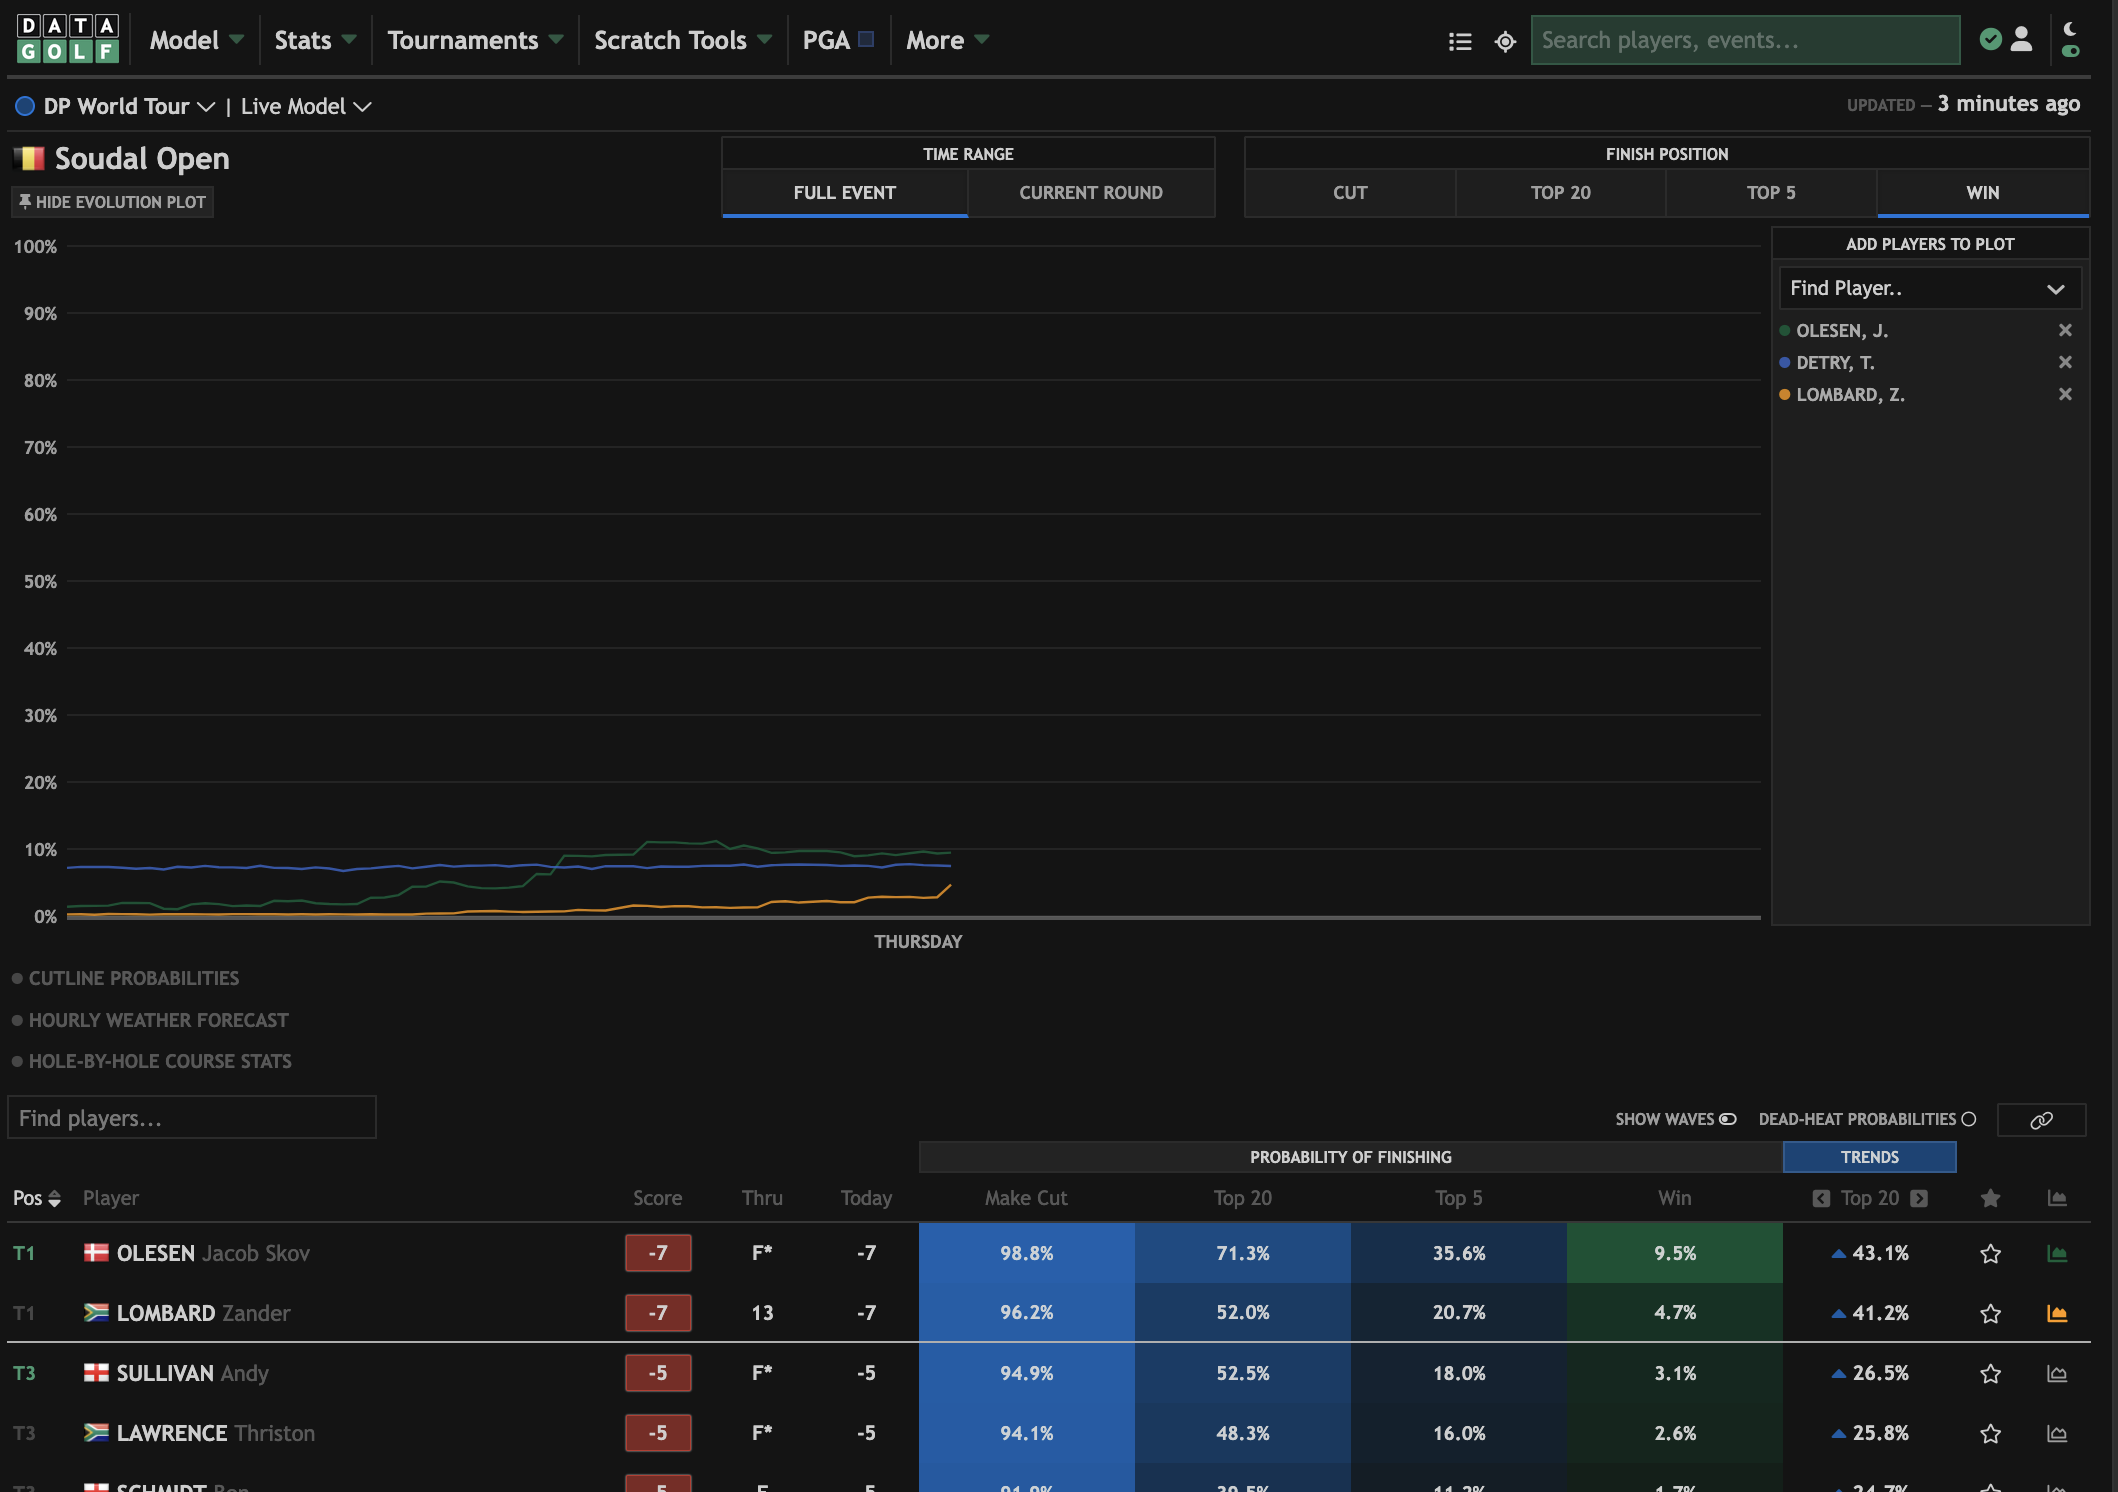Favorite Sullivan with the star icon
Viewport: 2118px width, 1492px height.
tap(1990, 1374)
